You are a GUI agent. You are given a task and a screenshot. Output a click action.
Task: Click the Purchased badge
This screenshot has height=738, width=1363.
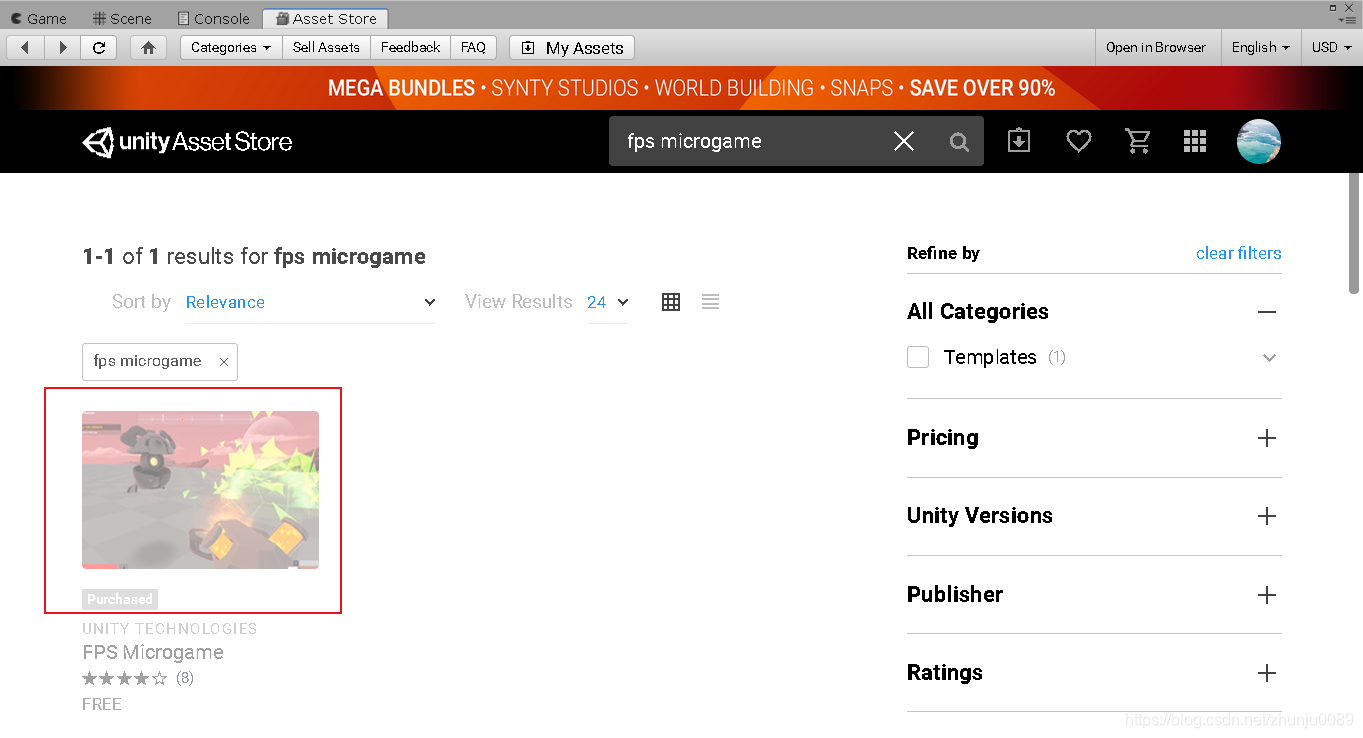click(x=120, y=599)
